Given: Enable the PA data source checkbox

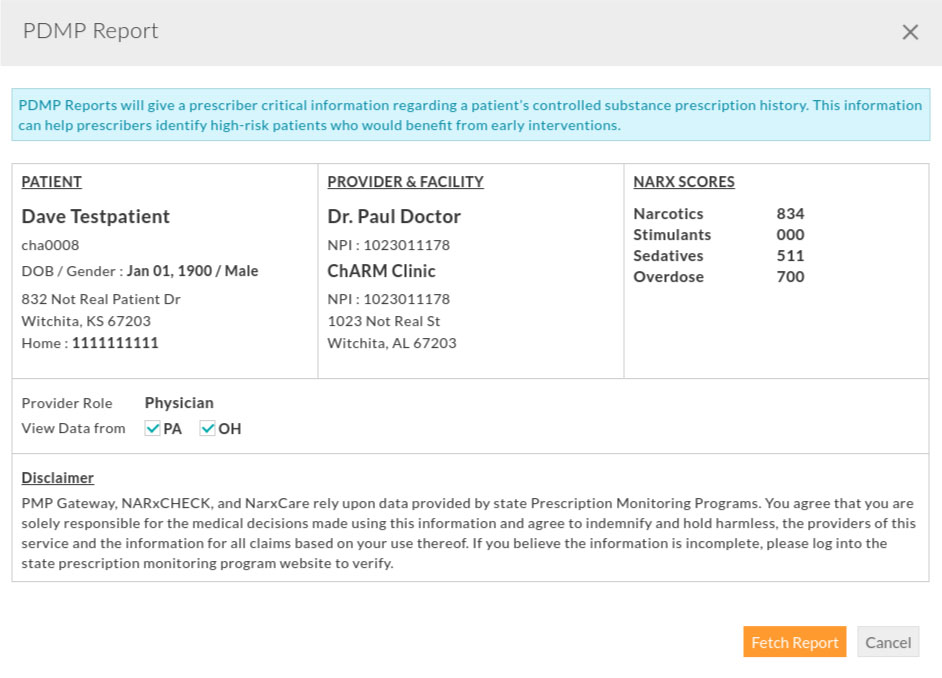Looking at the screenshot, I should click(152, 428).
